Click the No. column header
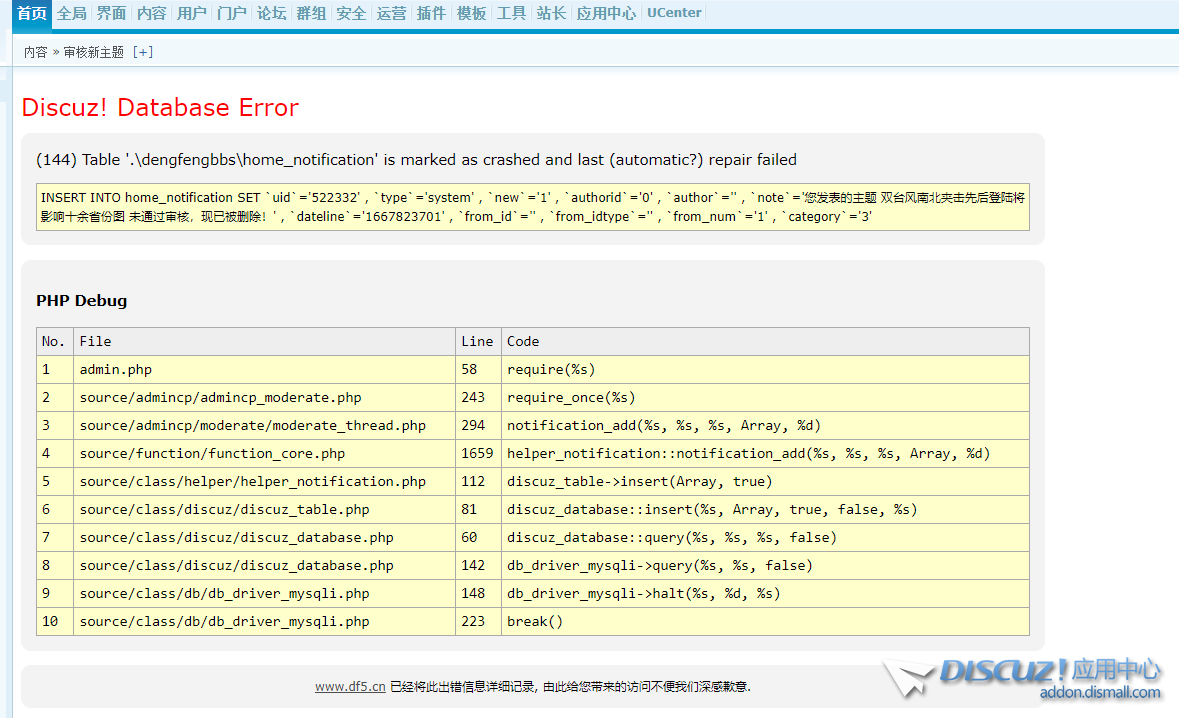This screenshot has width=1179, height=718. pyautogui.click(x=55, y=341)
